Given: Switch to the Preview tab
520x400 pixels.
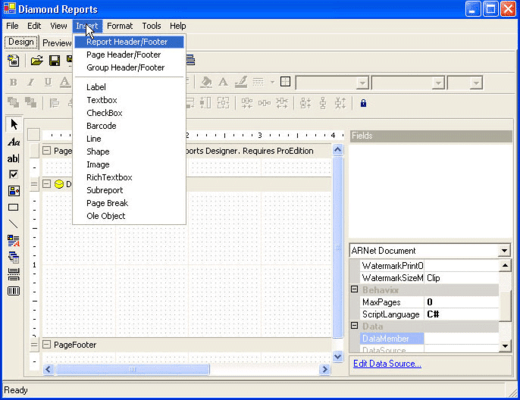Looking at the screenshot, I should (57, 43).
